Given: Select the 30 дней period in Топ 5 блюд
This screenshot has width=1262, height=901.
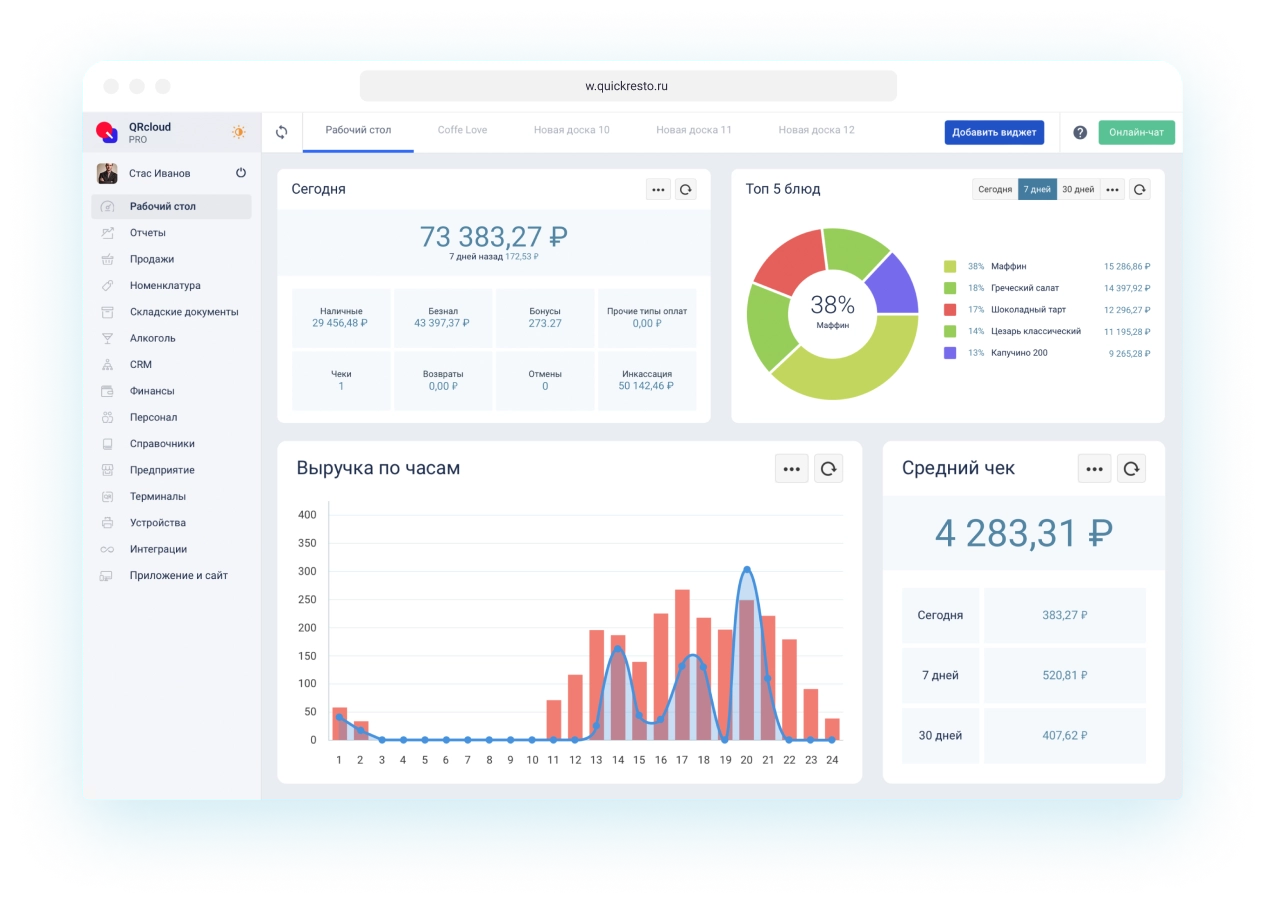Looking at the screenshot, I should 1077,189.
